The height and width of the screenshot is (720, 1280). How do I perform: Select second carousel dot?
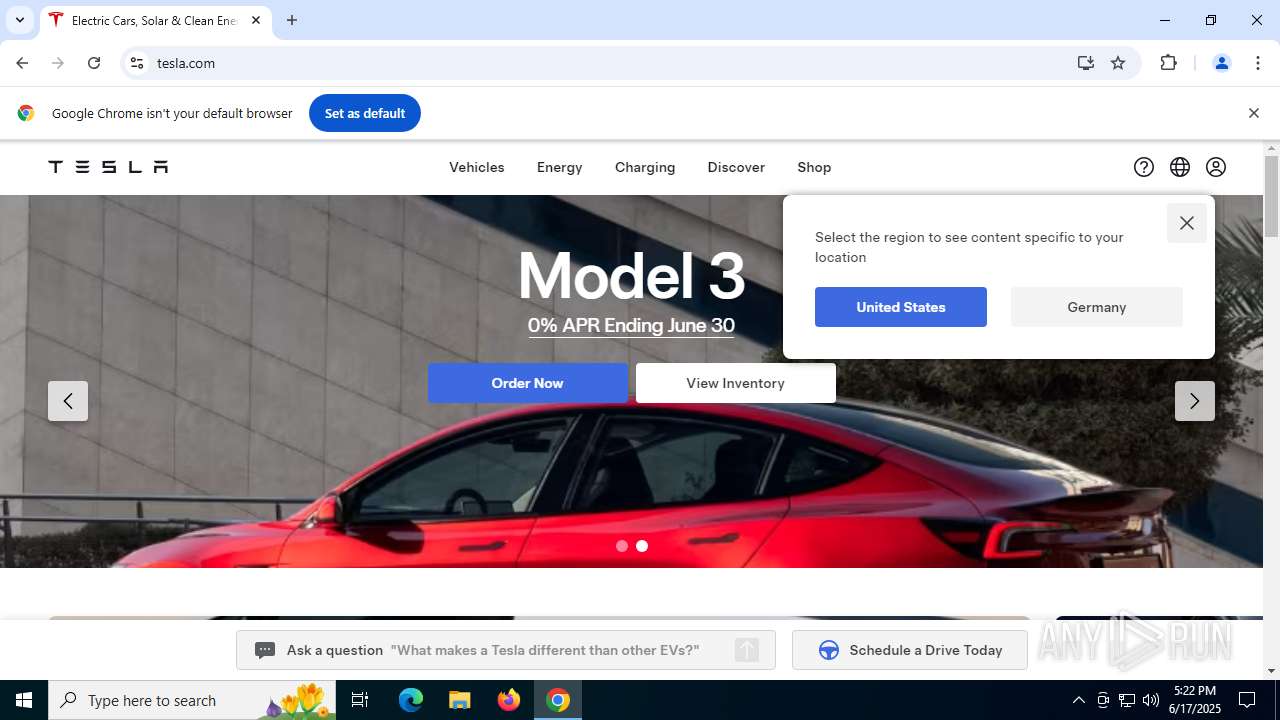click(x=642, y=546)
